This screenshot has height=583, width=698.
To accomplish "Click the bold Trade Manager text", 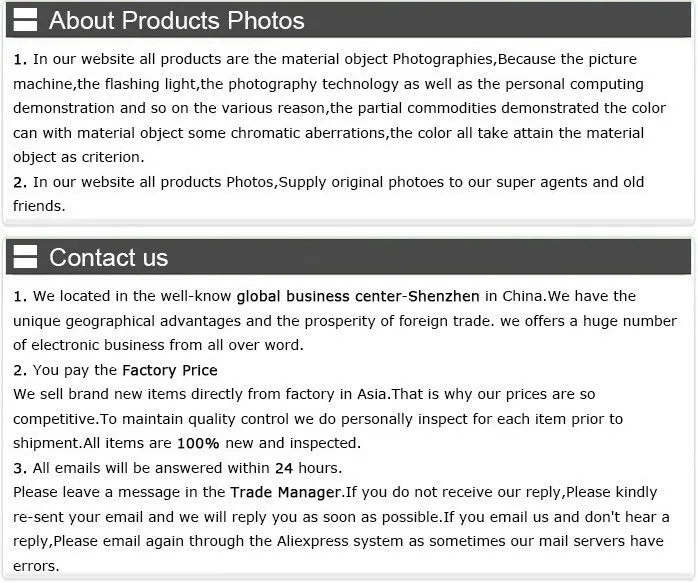I will pos(285,492).
